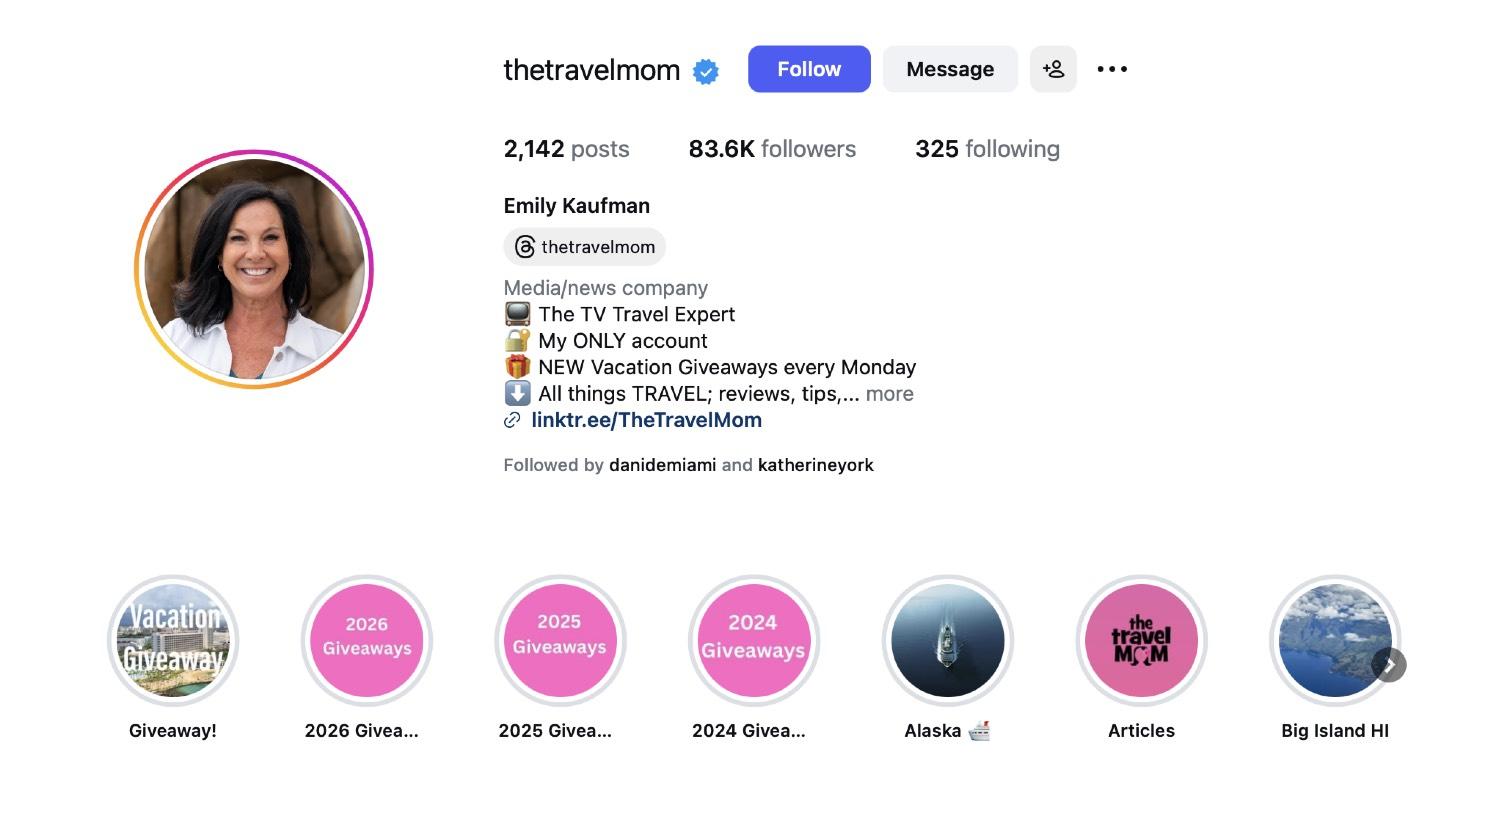Open danidemiami's profile
Screen dimensions: 1488x819
click(x=662, y=465)
